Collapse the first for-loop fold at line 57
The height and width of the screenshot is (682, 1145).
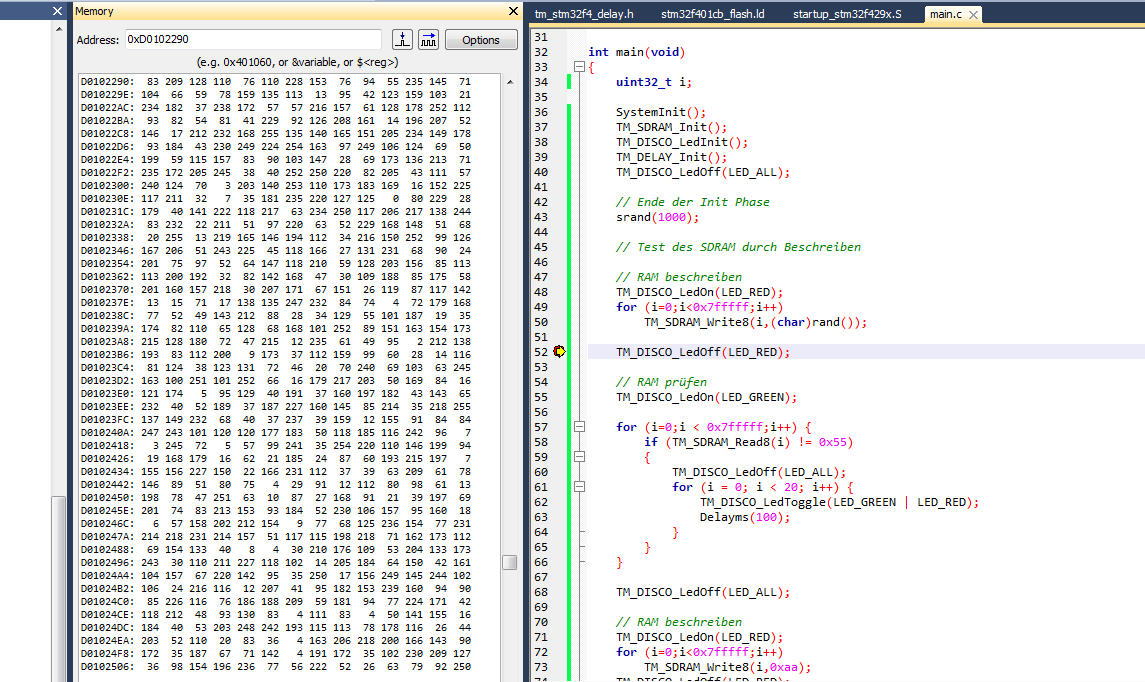tap(578, 427)
